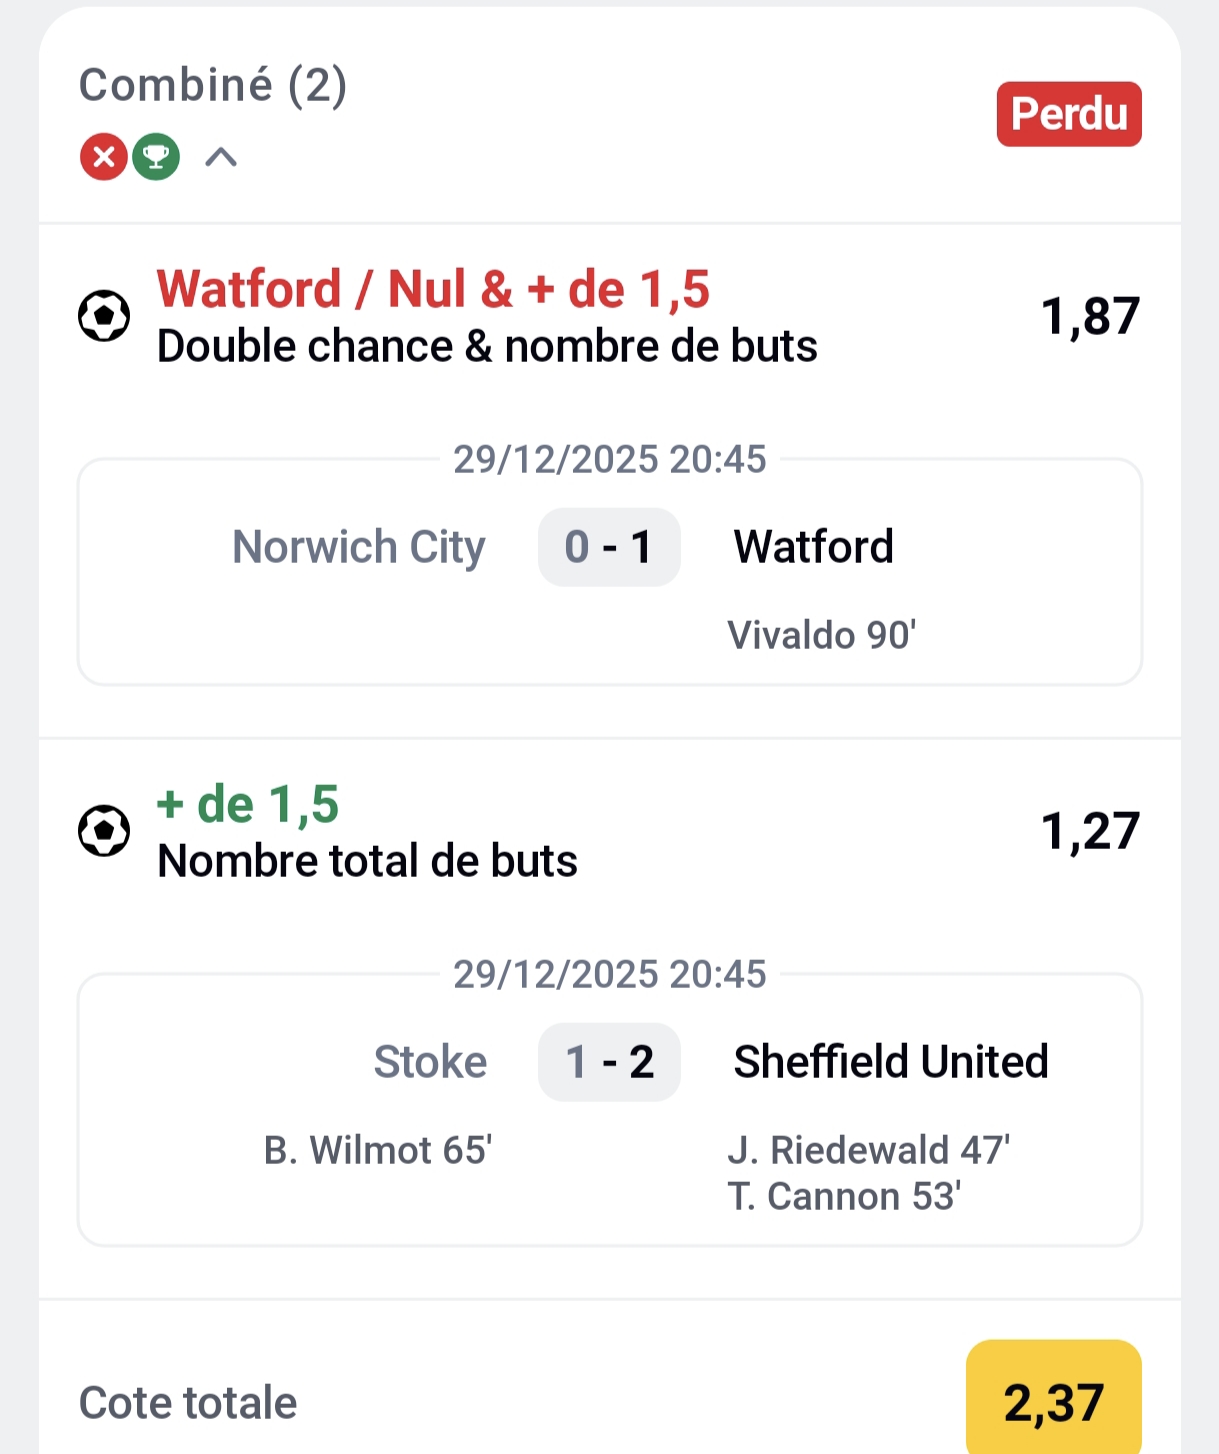Select Norwich City team name
The image size is (1219, 1454).
point(358,547)
